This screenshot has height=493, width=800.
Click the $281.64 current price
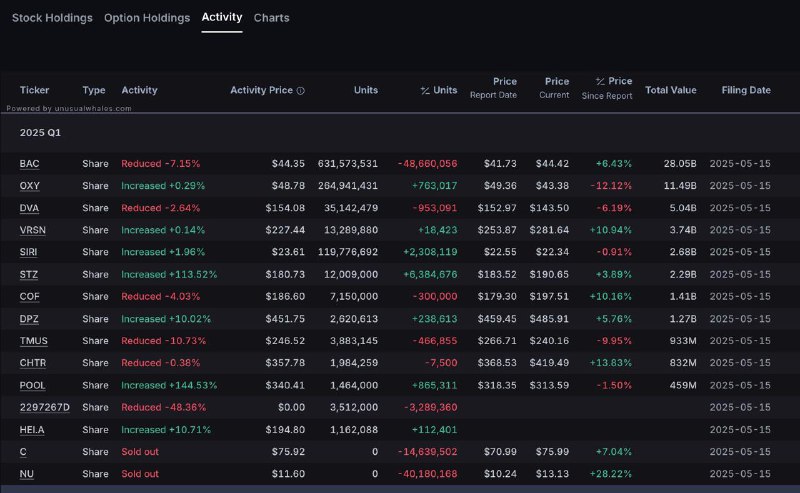(x=549, y=230)
